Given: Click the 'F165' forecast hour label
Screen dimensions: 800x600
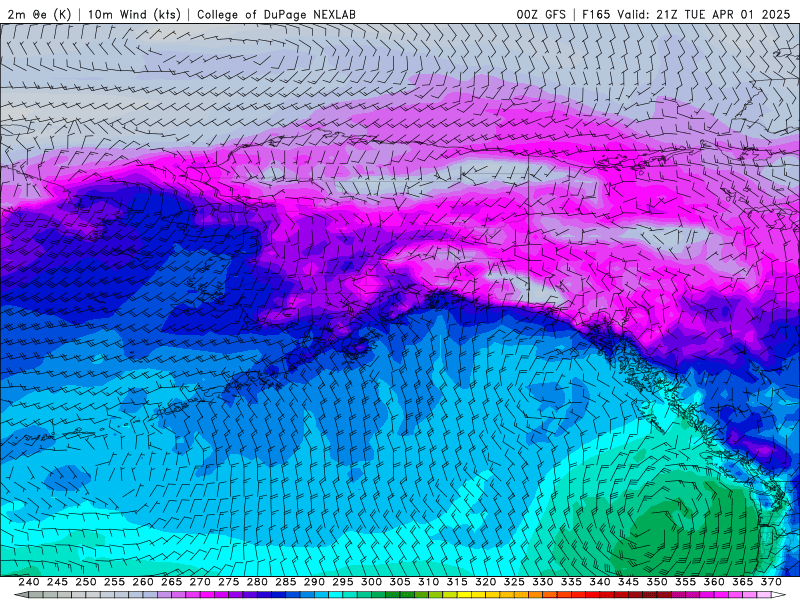Looking at the screenshot, I should point(596,14).
